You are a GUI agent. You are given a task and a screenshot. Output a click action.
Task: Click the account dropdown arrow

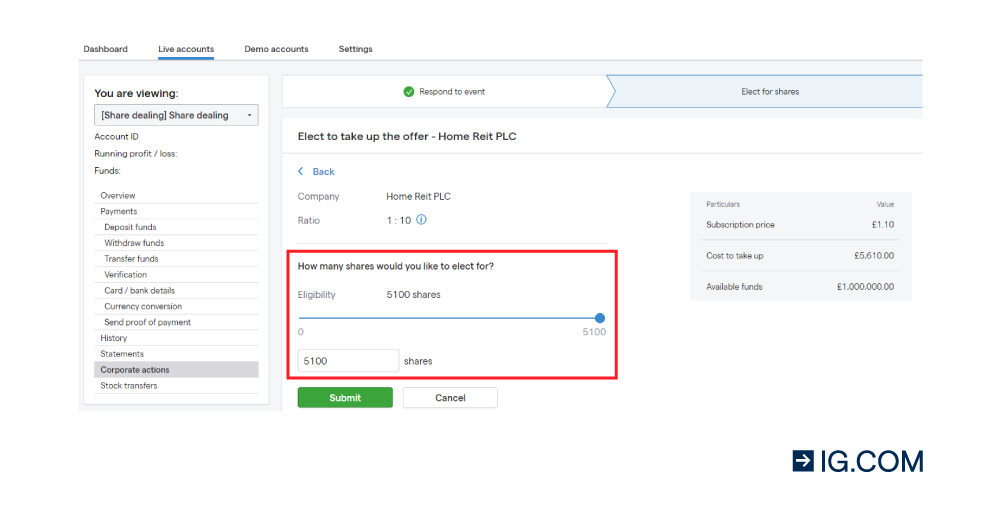[249, 115]
